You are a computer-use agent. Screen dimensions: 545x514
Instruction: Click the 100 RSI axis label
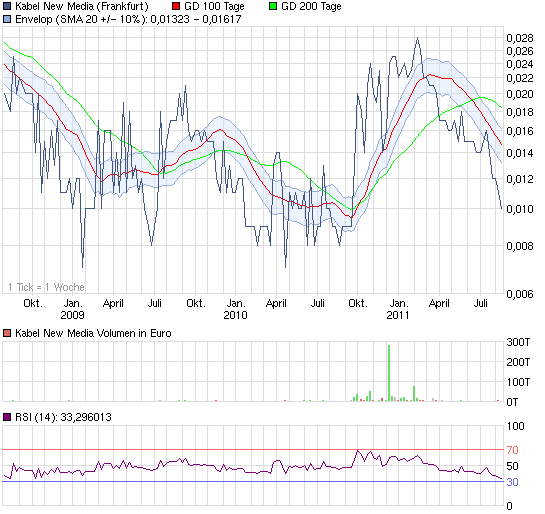coord(515,426)
